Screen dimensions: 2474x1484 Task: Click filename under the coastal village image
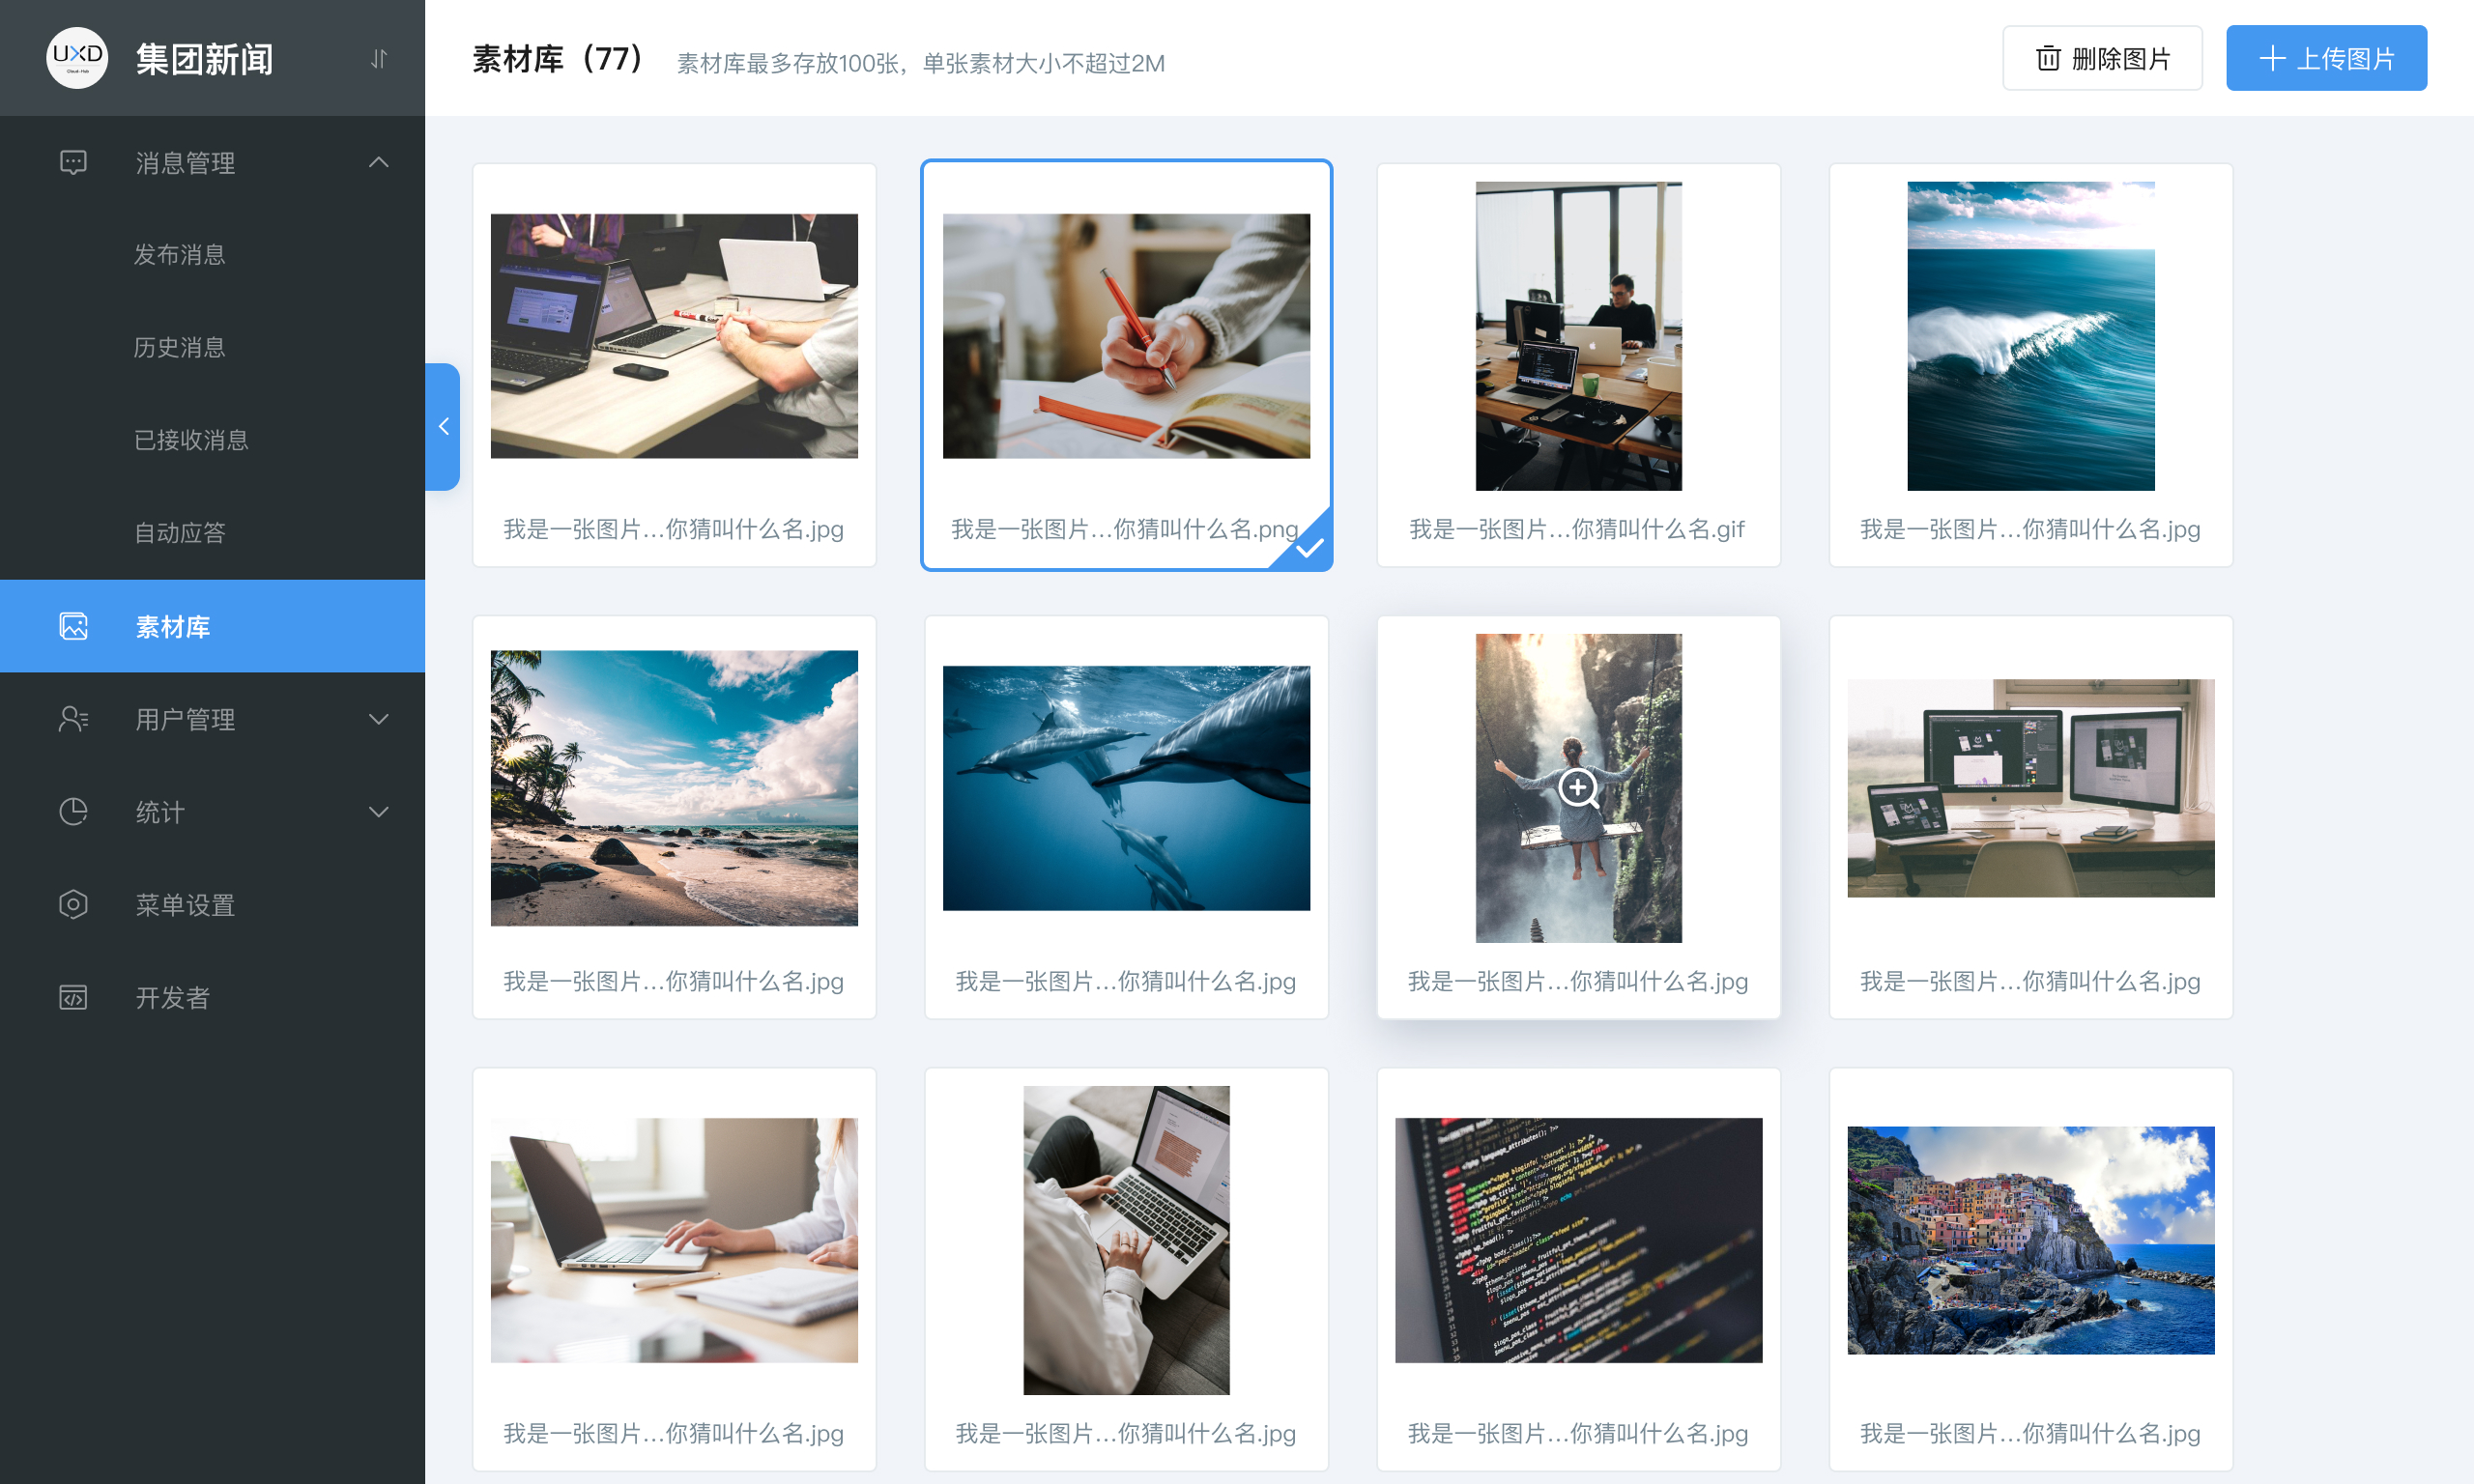pyautogui.click(x=2030, y=1433)
